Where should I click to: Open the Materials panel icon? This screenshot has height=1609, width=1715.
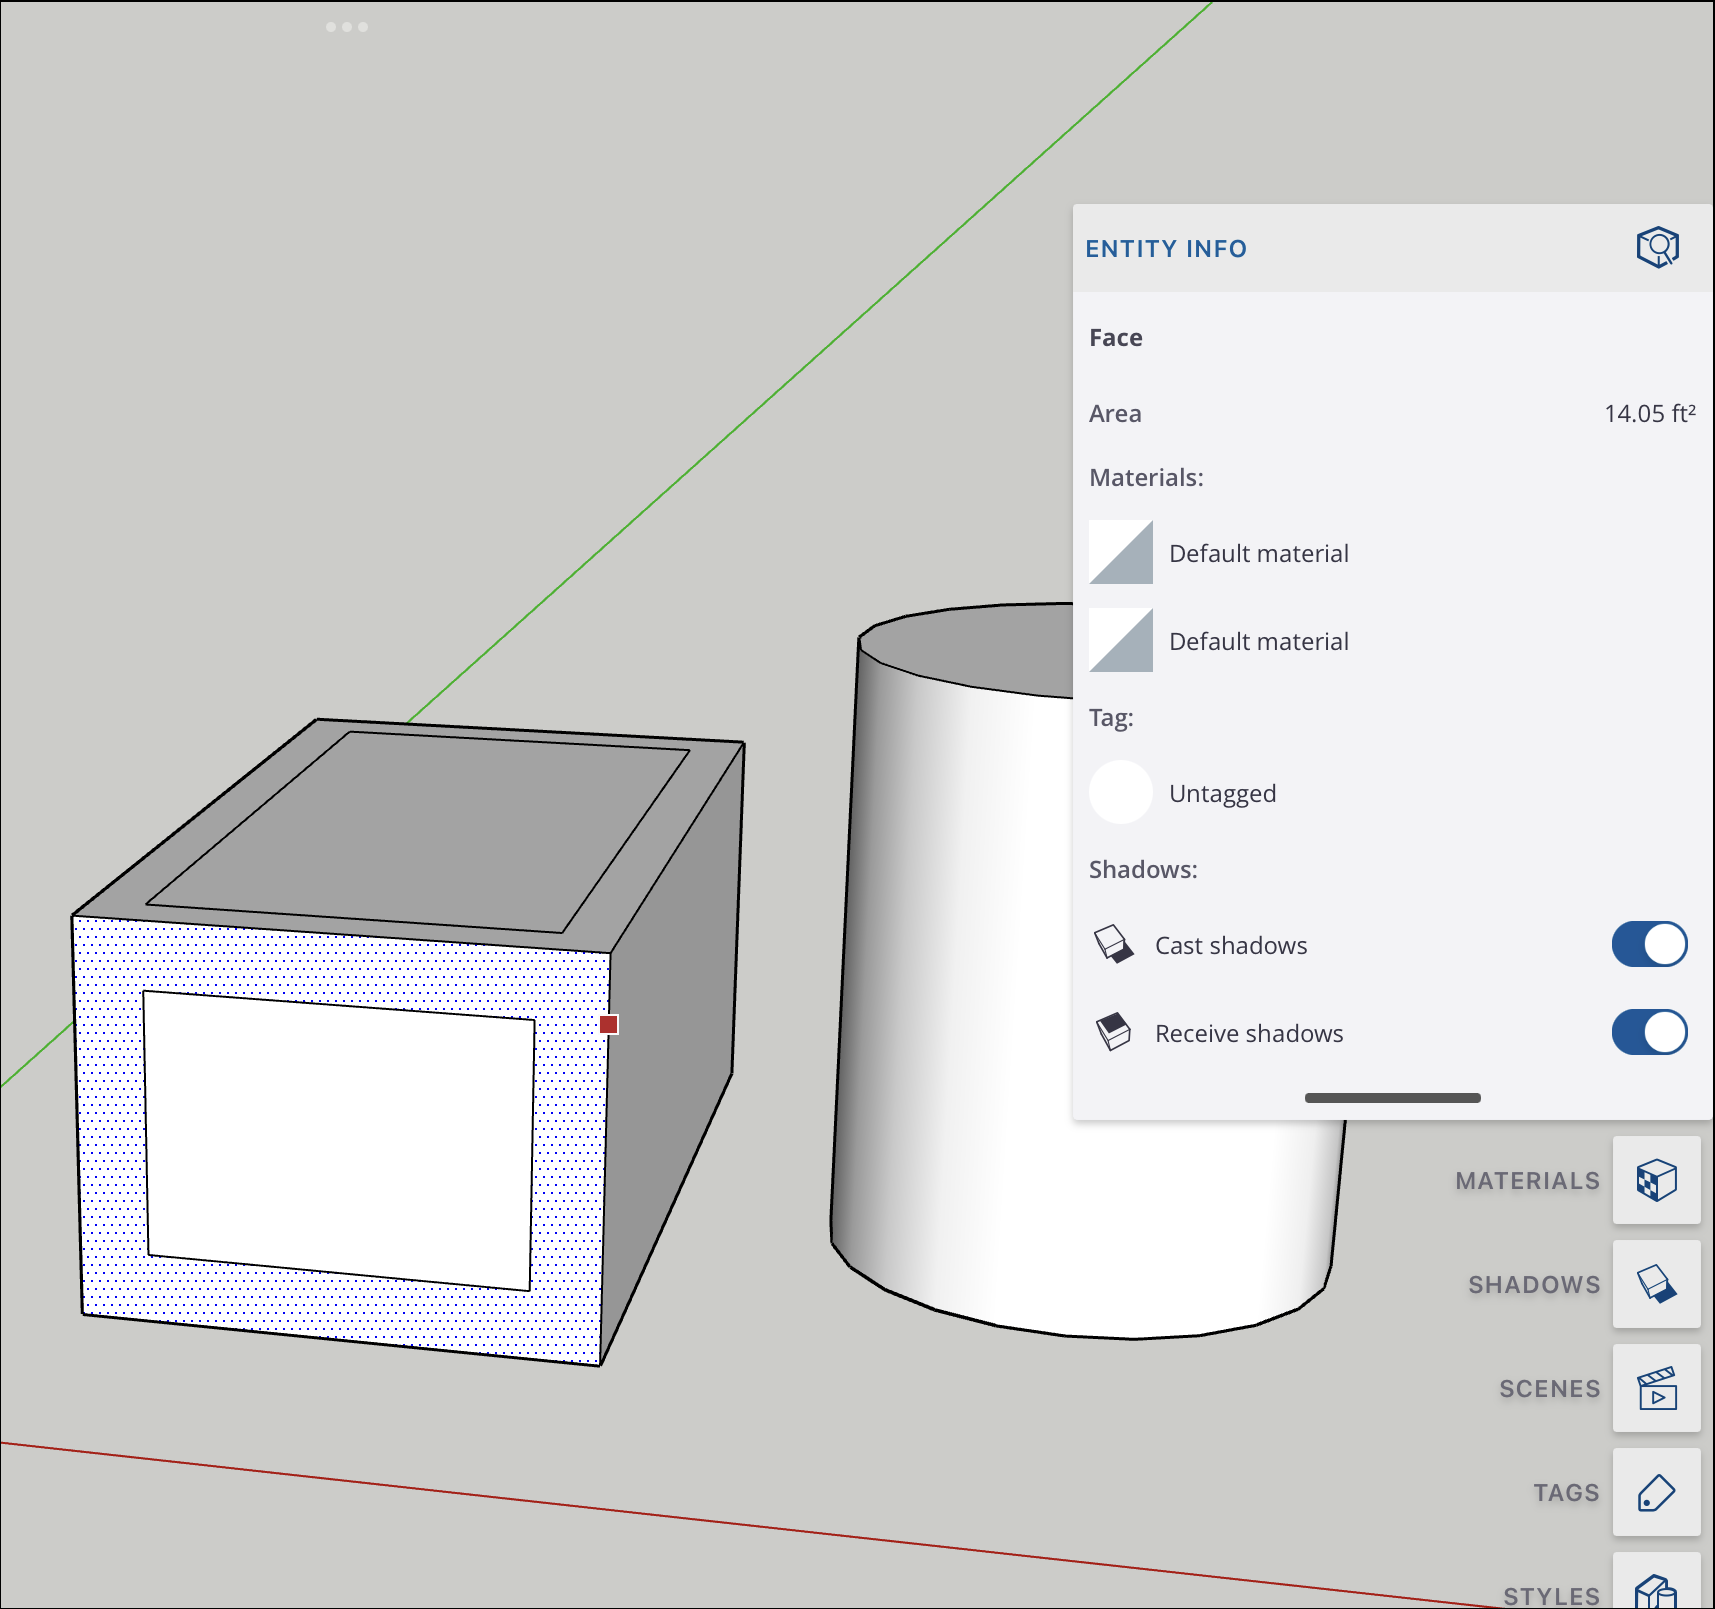[1656, 1180]
